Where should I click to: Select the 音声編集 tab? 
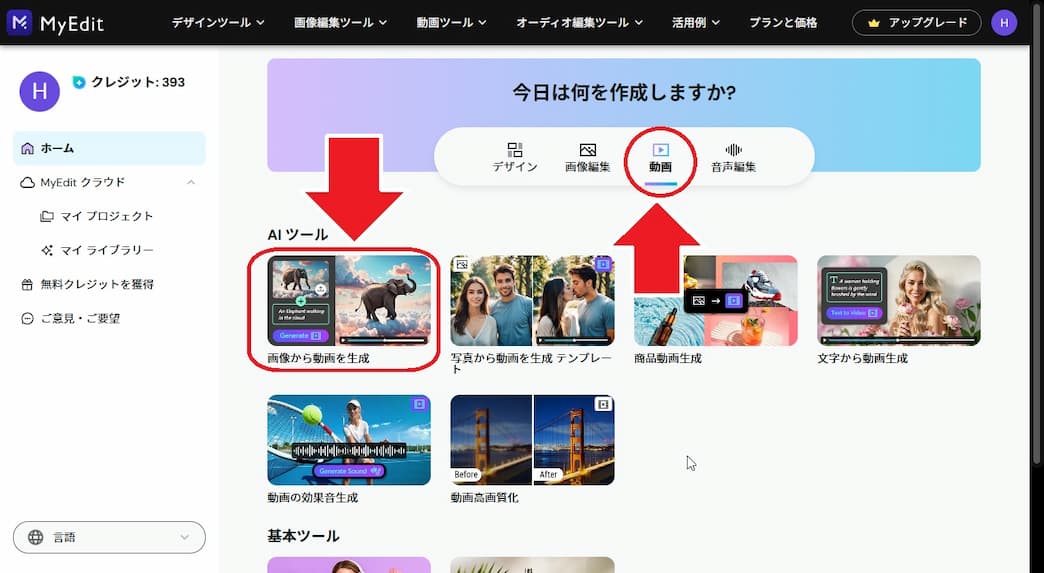[x=733, y=158]
